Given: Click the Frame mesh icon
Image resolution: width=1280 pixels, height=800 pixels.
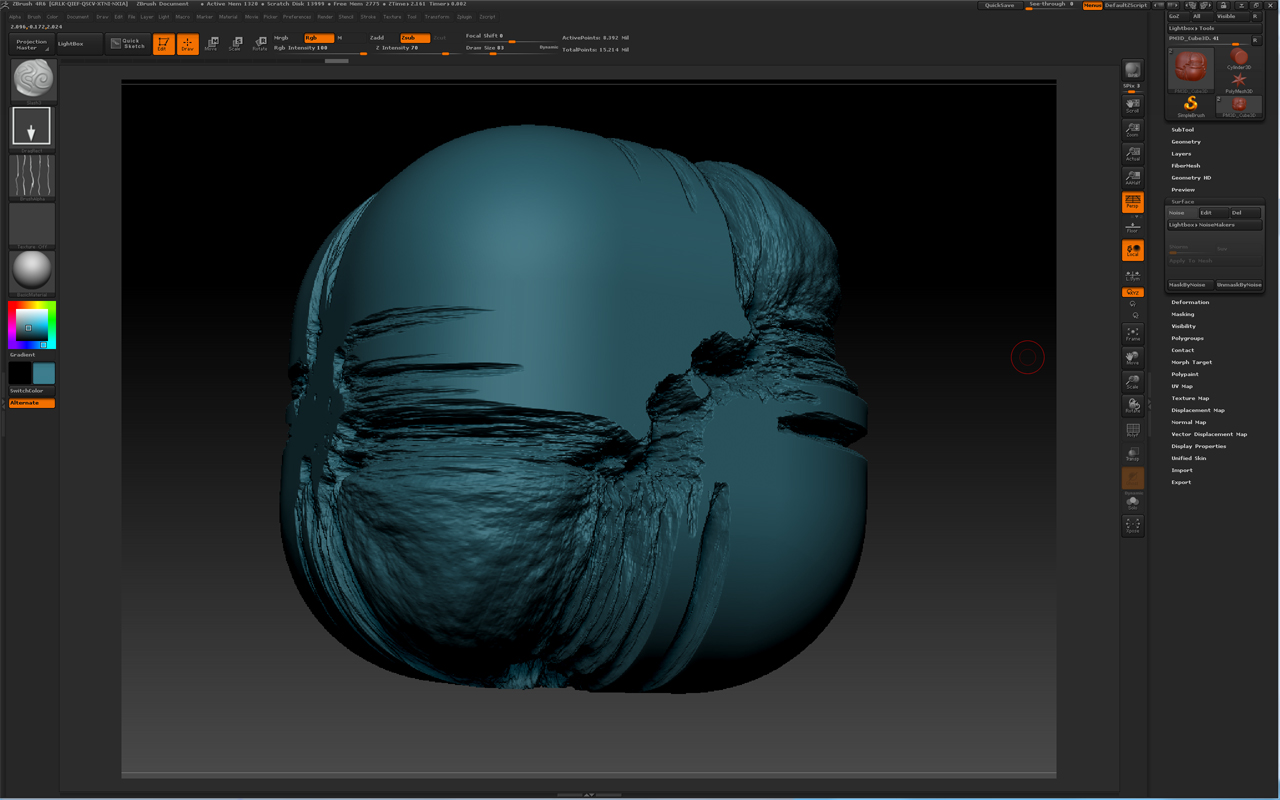Looking at the screenshot, I should click(x=1132, y=334).
